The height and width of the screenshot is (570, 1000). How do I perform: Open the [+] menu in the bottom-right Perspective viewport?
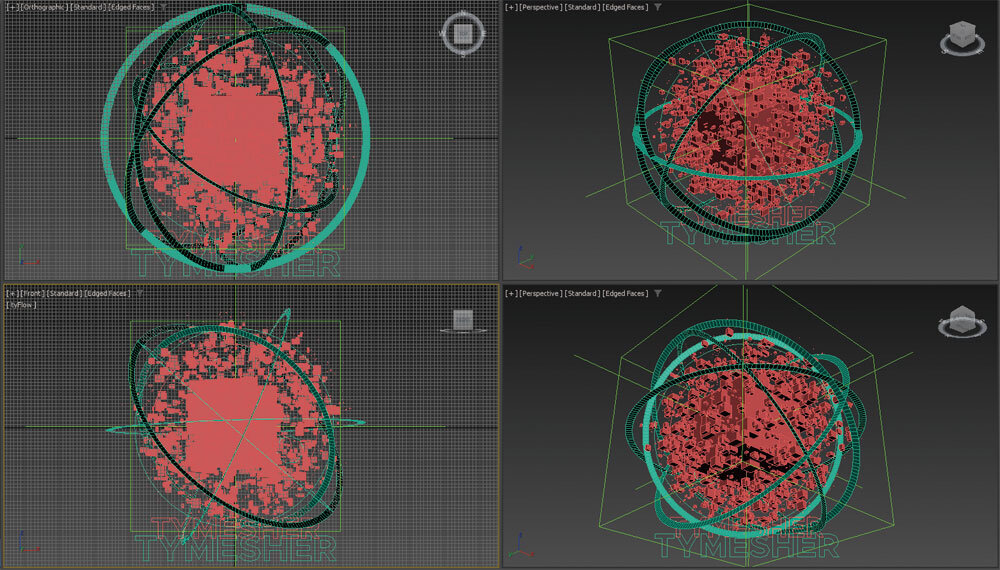pyautogui.click(x=511, y=293)
